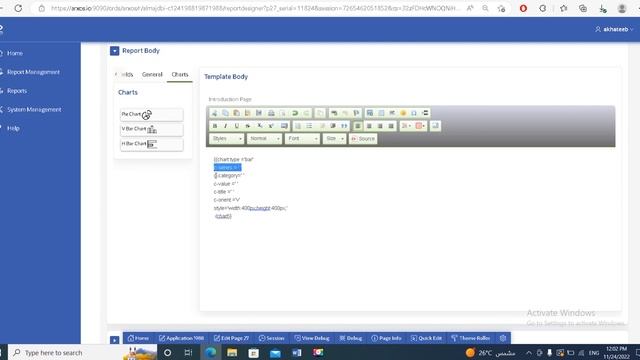Image resolution: width=640 pixels, height=360 pixels.
Task: Insert a bulleted list
Action: (x=309, y=126)
